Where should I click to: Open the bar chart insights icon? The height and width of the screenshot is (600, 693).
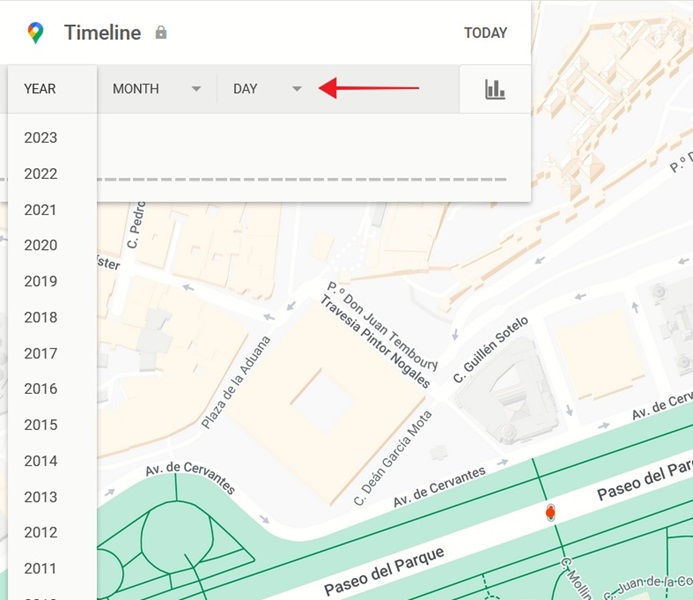495,89
